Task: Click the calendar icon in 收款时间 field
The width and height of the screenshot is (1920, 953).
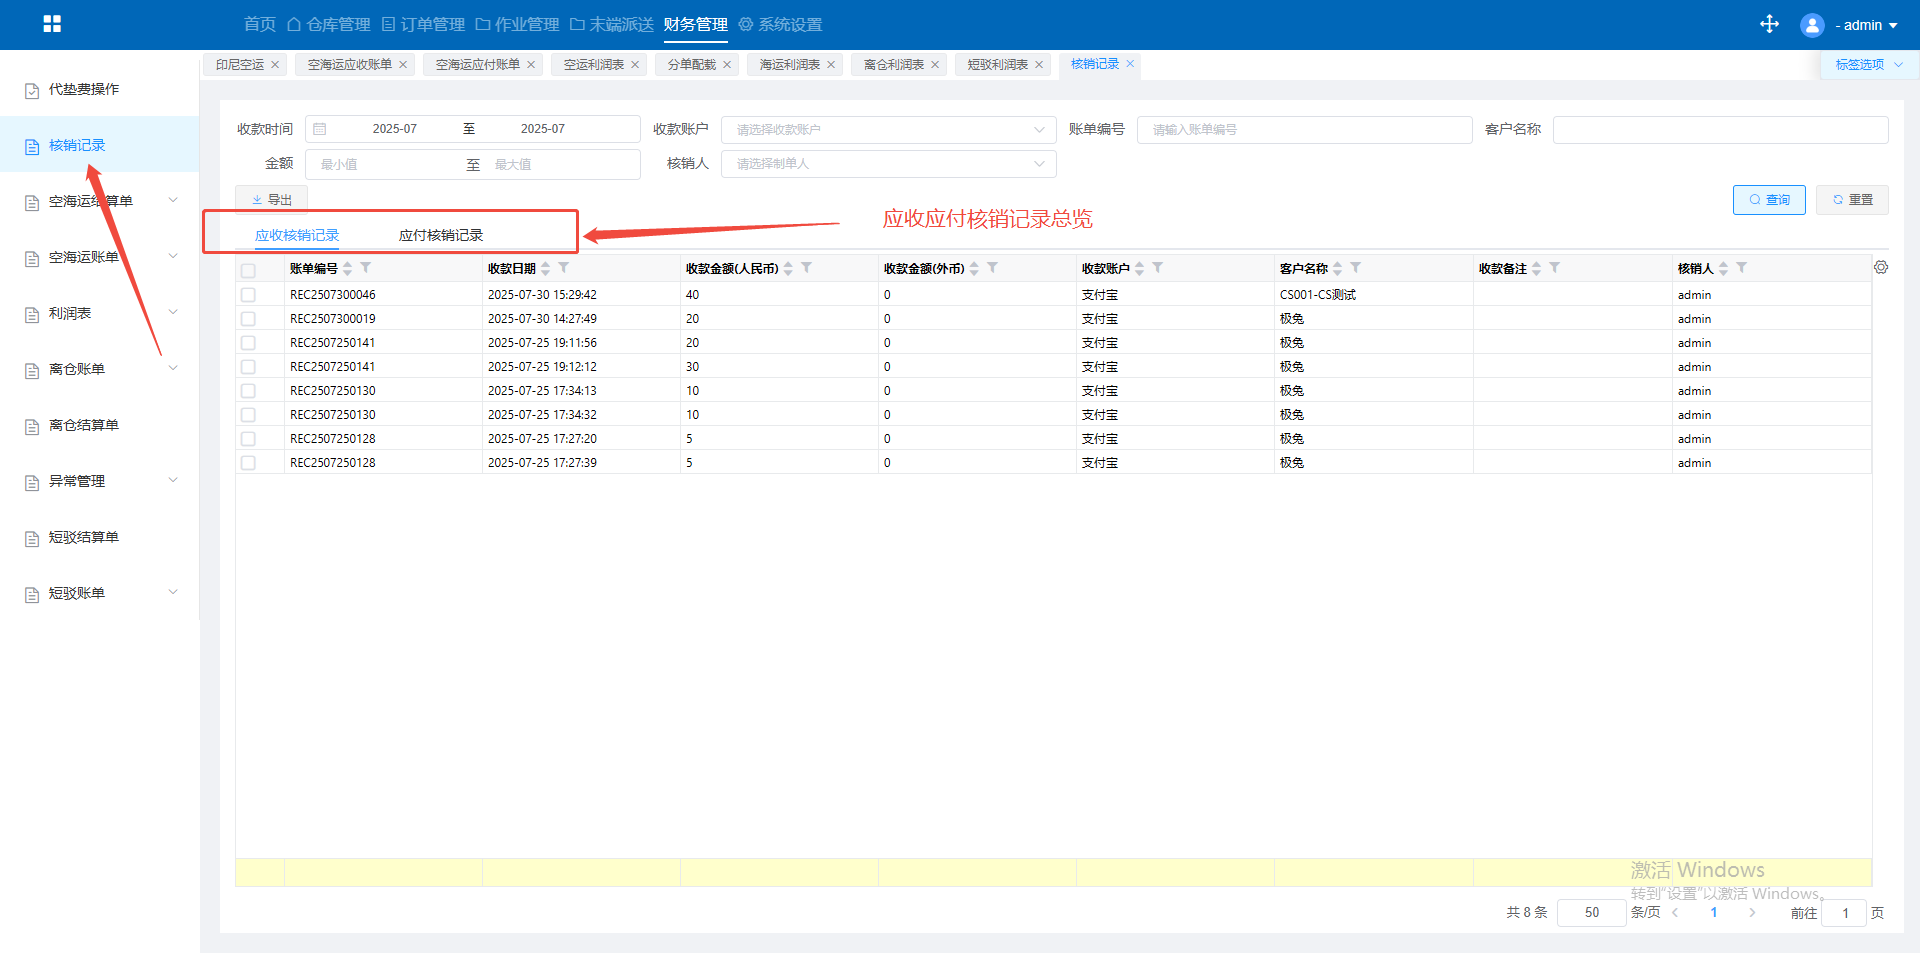Action: point(320,129)
